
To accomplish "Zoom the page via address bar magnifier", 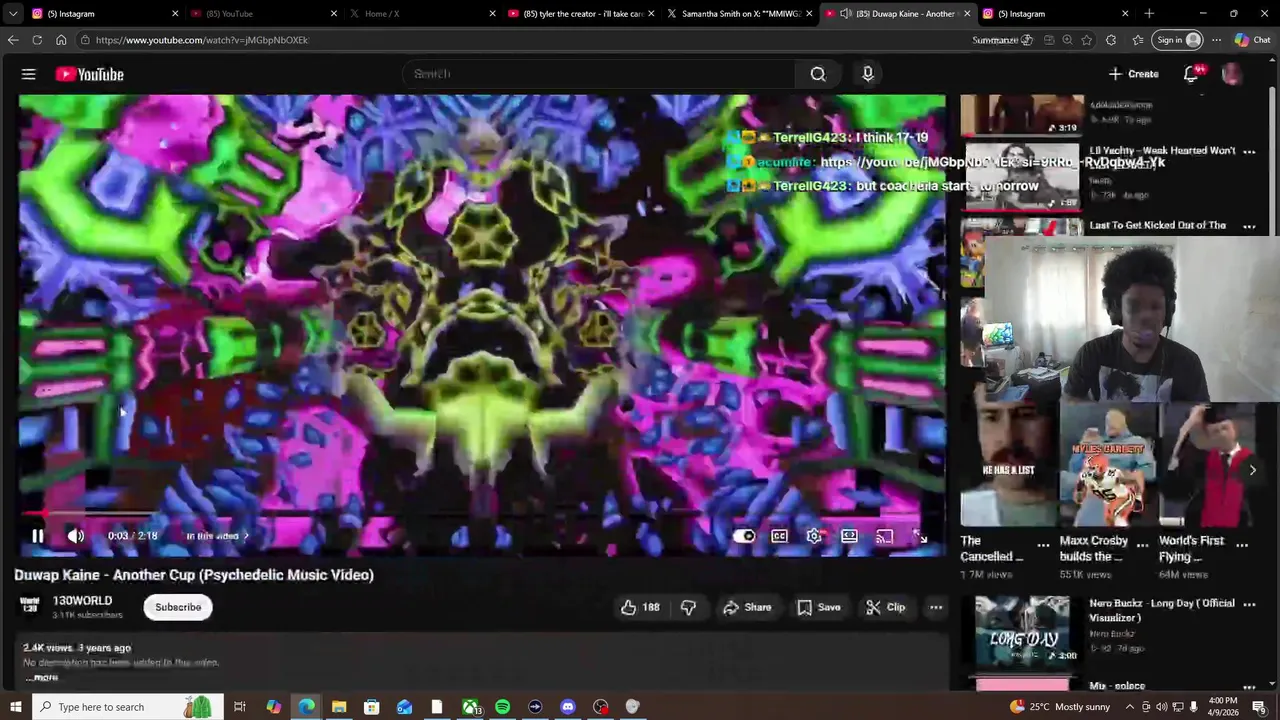I will pyautogui.click(x=1067, y=40).
